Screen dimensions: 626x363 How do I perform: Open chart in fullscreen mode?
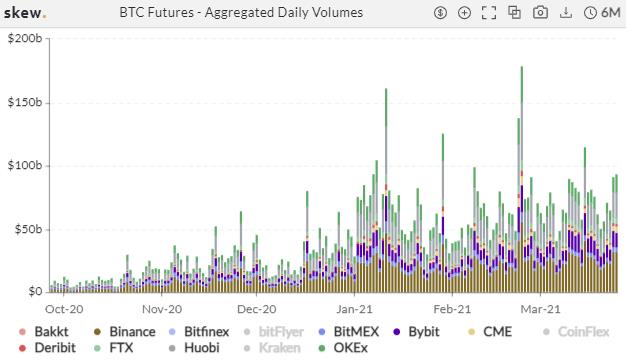(489, 13)
